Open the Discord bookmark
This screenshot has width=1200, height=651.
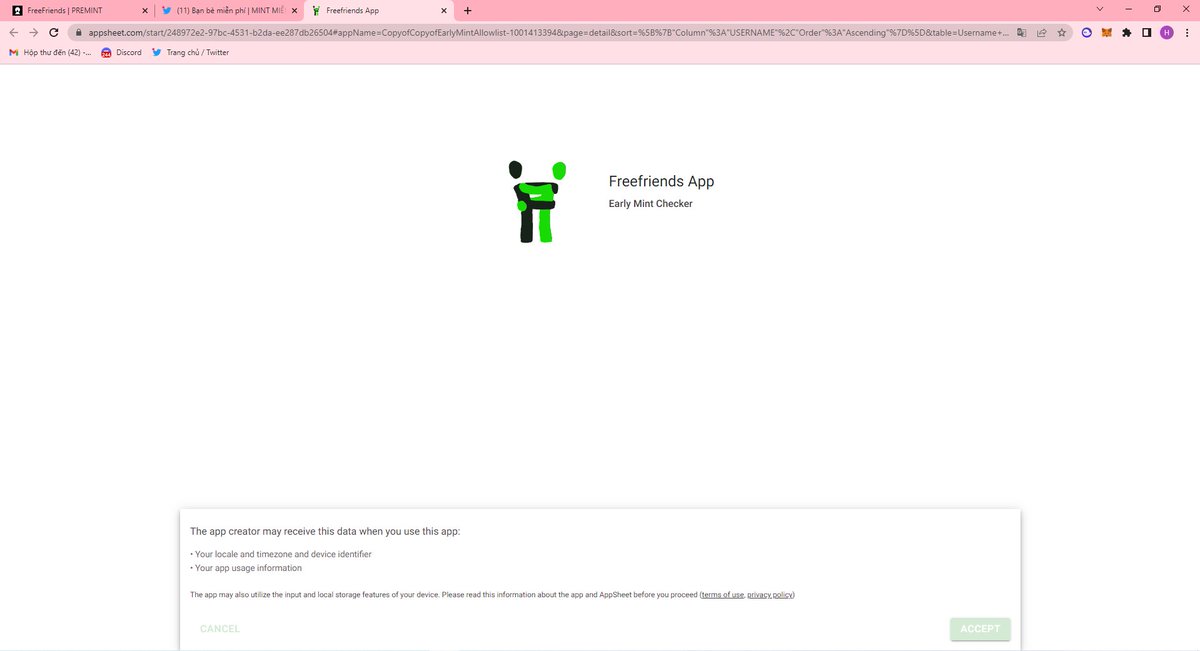tap(121, 52)
